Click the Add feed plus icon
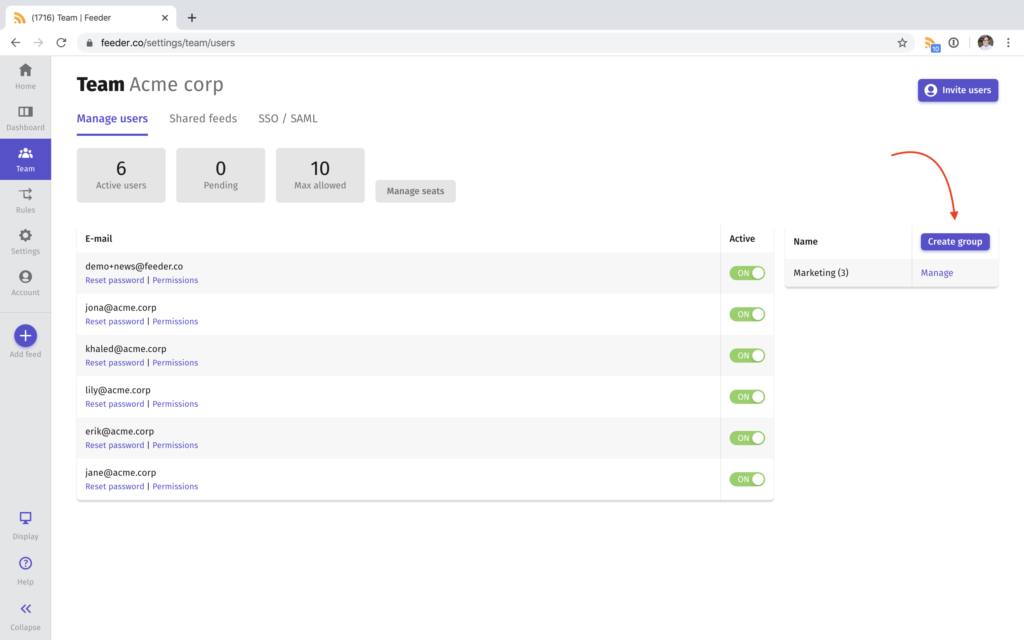The image size is (1024, 640). click(x=25, y=336)
